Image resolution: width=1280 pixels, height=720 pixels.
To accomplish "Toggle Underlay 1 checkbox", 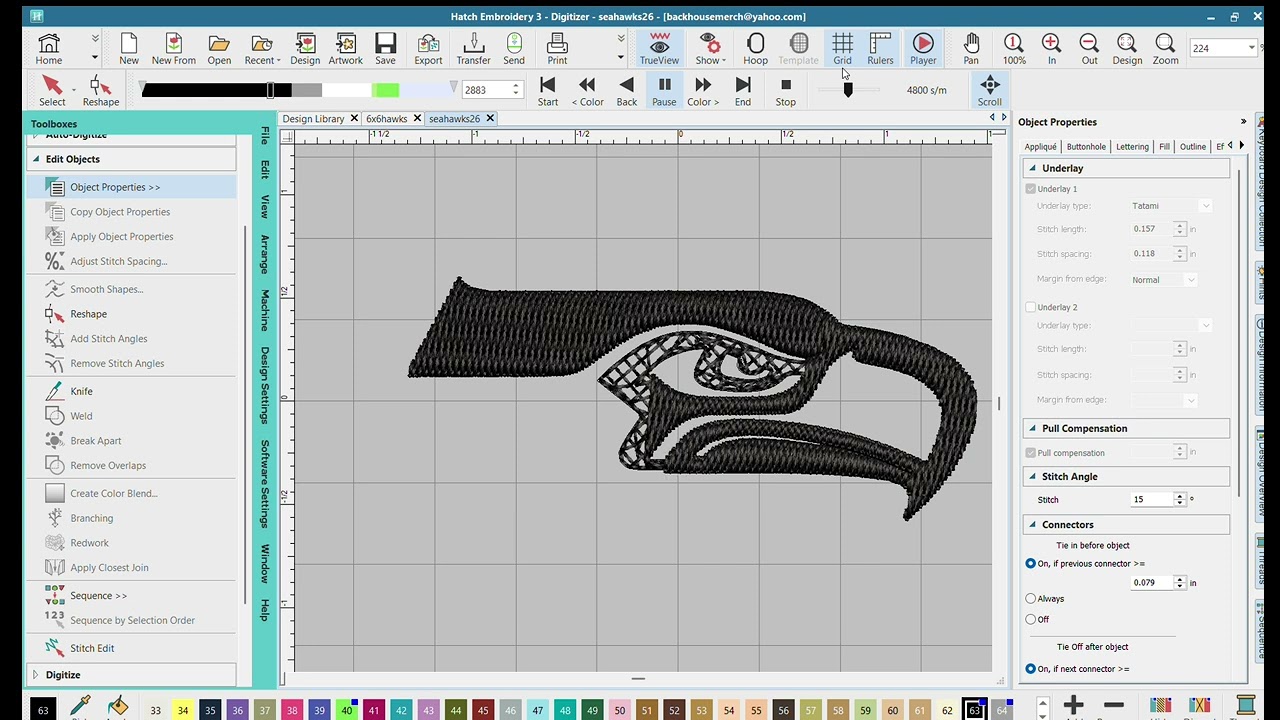I will click(1031, 188).
